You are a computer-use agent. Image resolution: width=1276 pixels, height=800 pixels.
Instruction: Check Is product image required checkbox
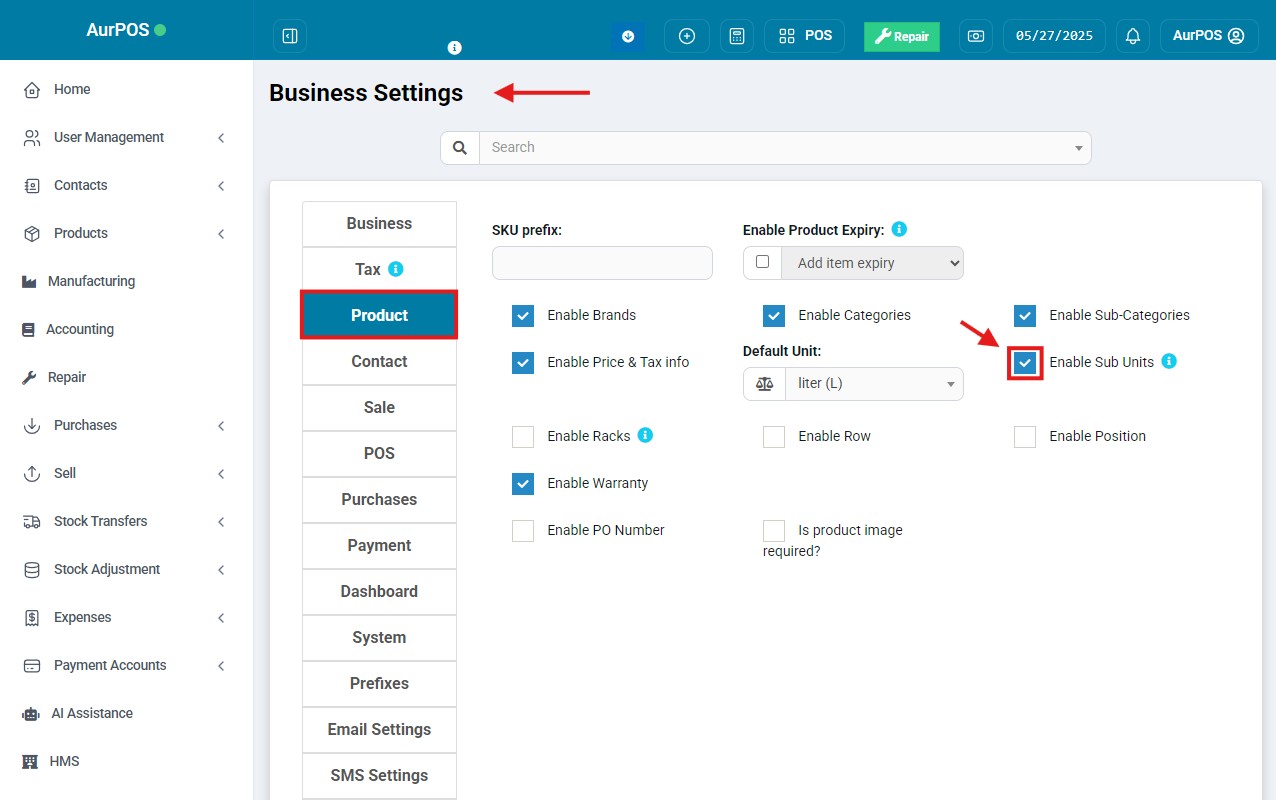774,531
